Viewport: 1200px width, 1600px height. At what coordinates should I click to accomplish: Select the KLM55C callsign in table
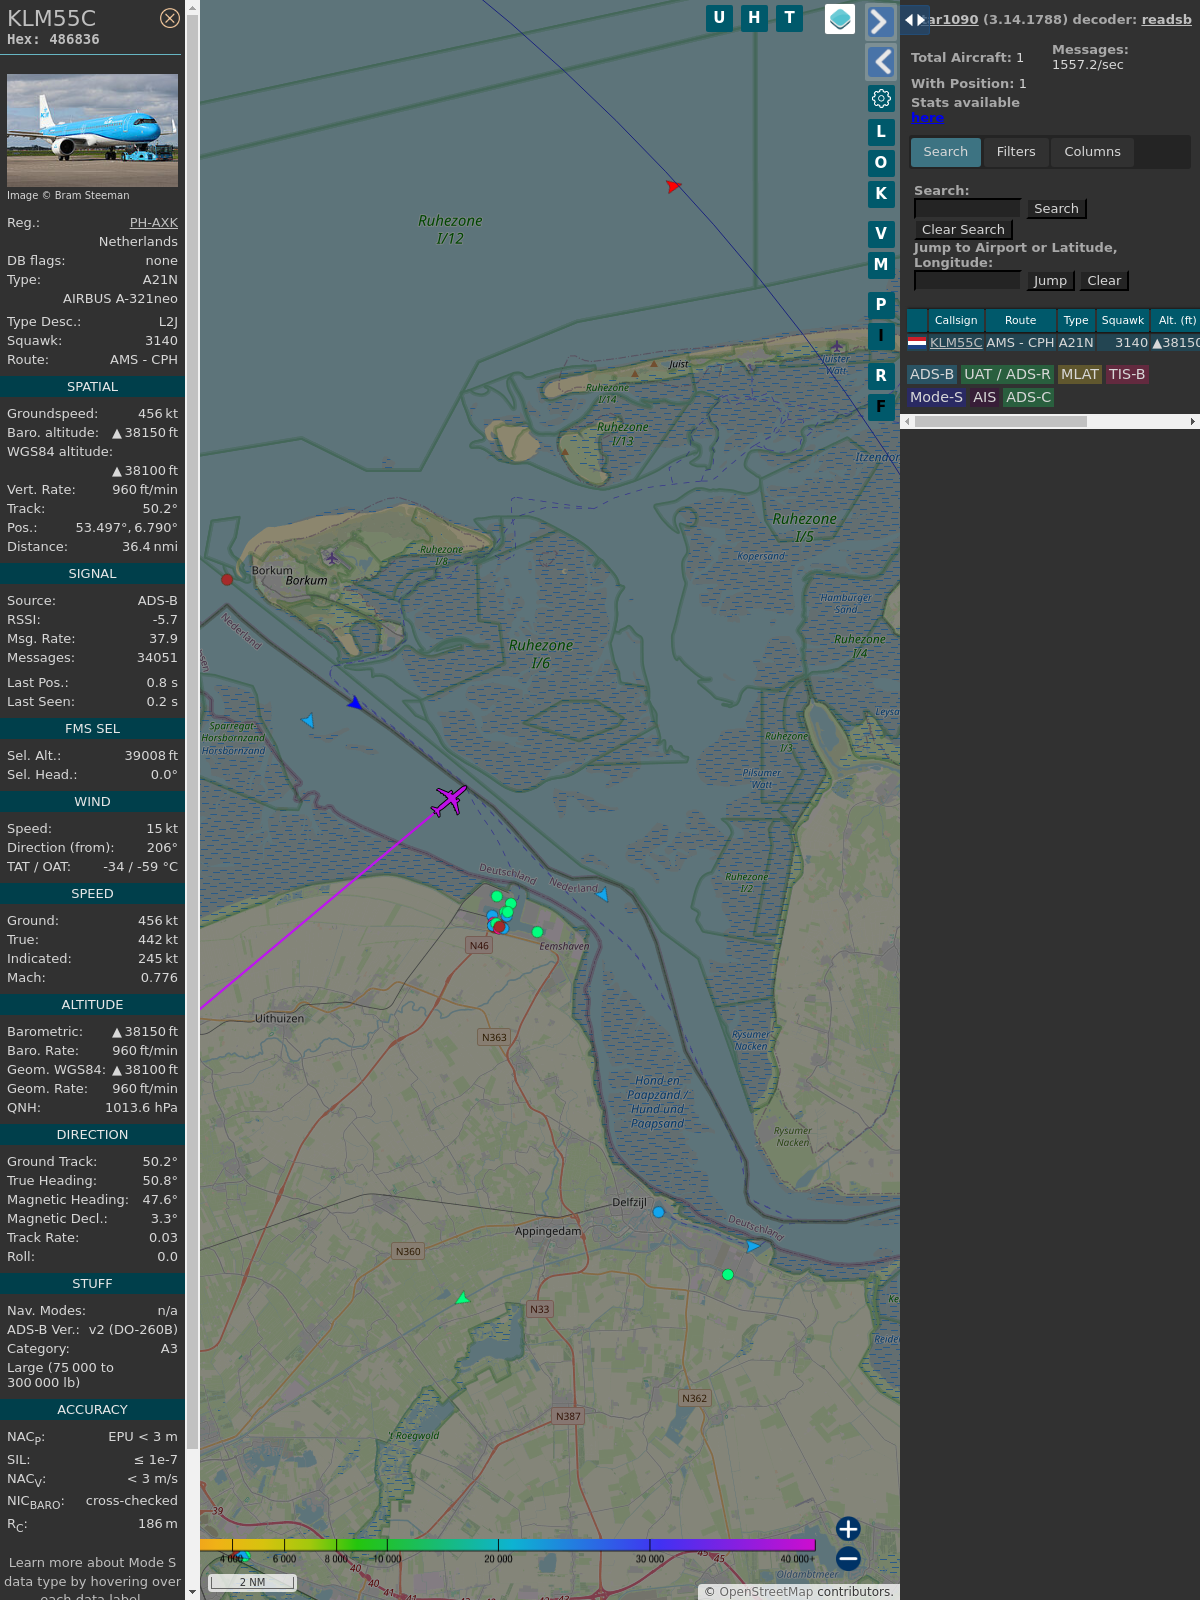tap(956, 343)
